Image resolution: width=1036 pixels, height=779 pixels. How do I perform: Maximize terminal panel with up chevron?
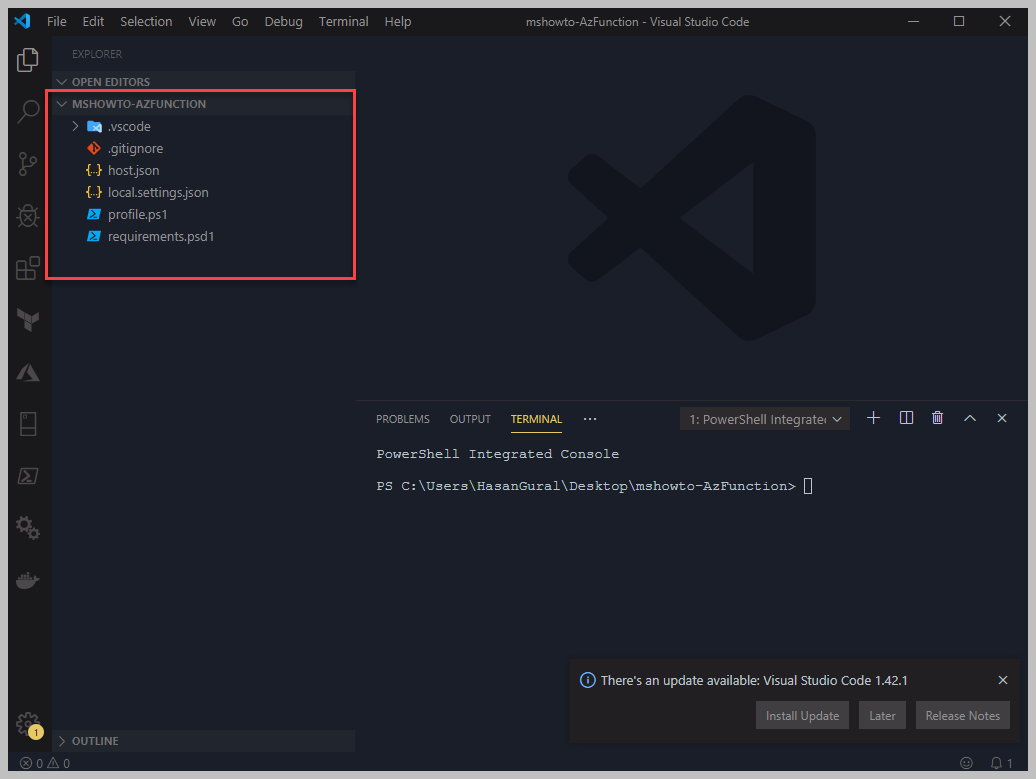click(969, 418)
